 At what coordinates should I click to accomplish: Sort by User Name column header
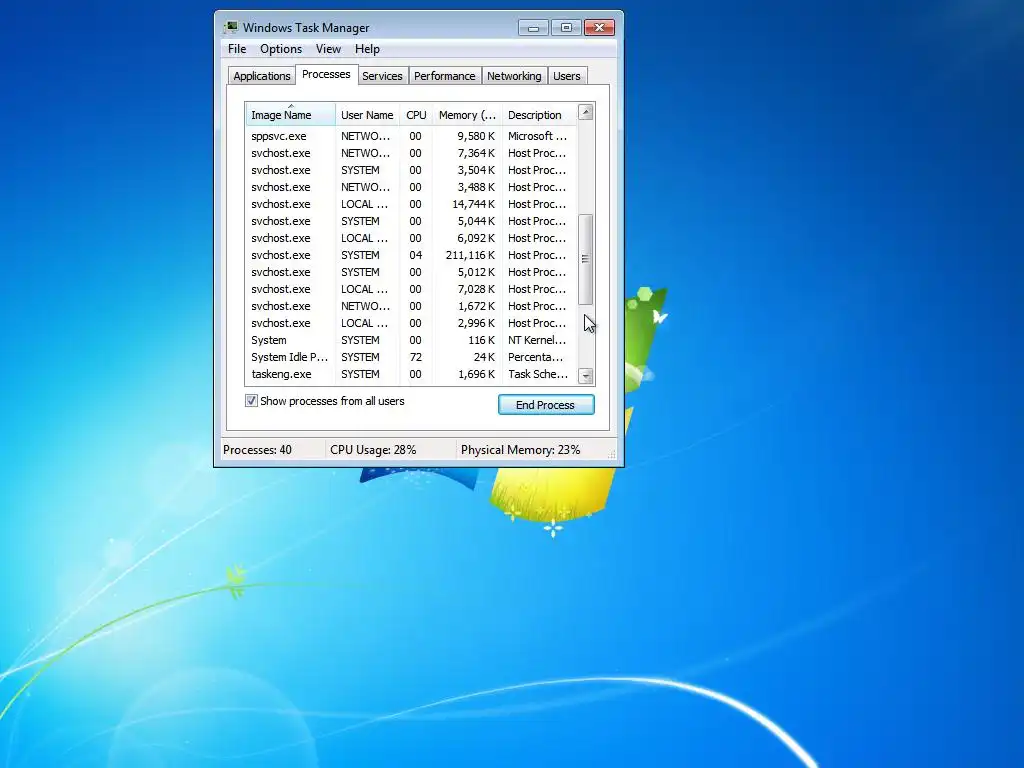point(367,115)
